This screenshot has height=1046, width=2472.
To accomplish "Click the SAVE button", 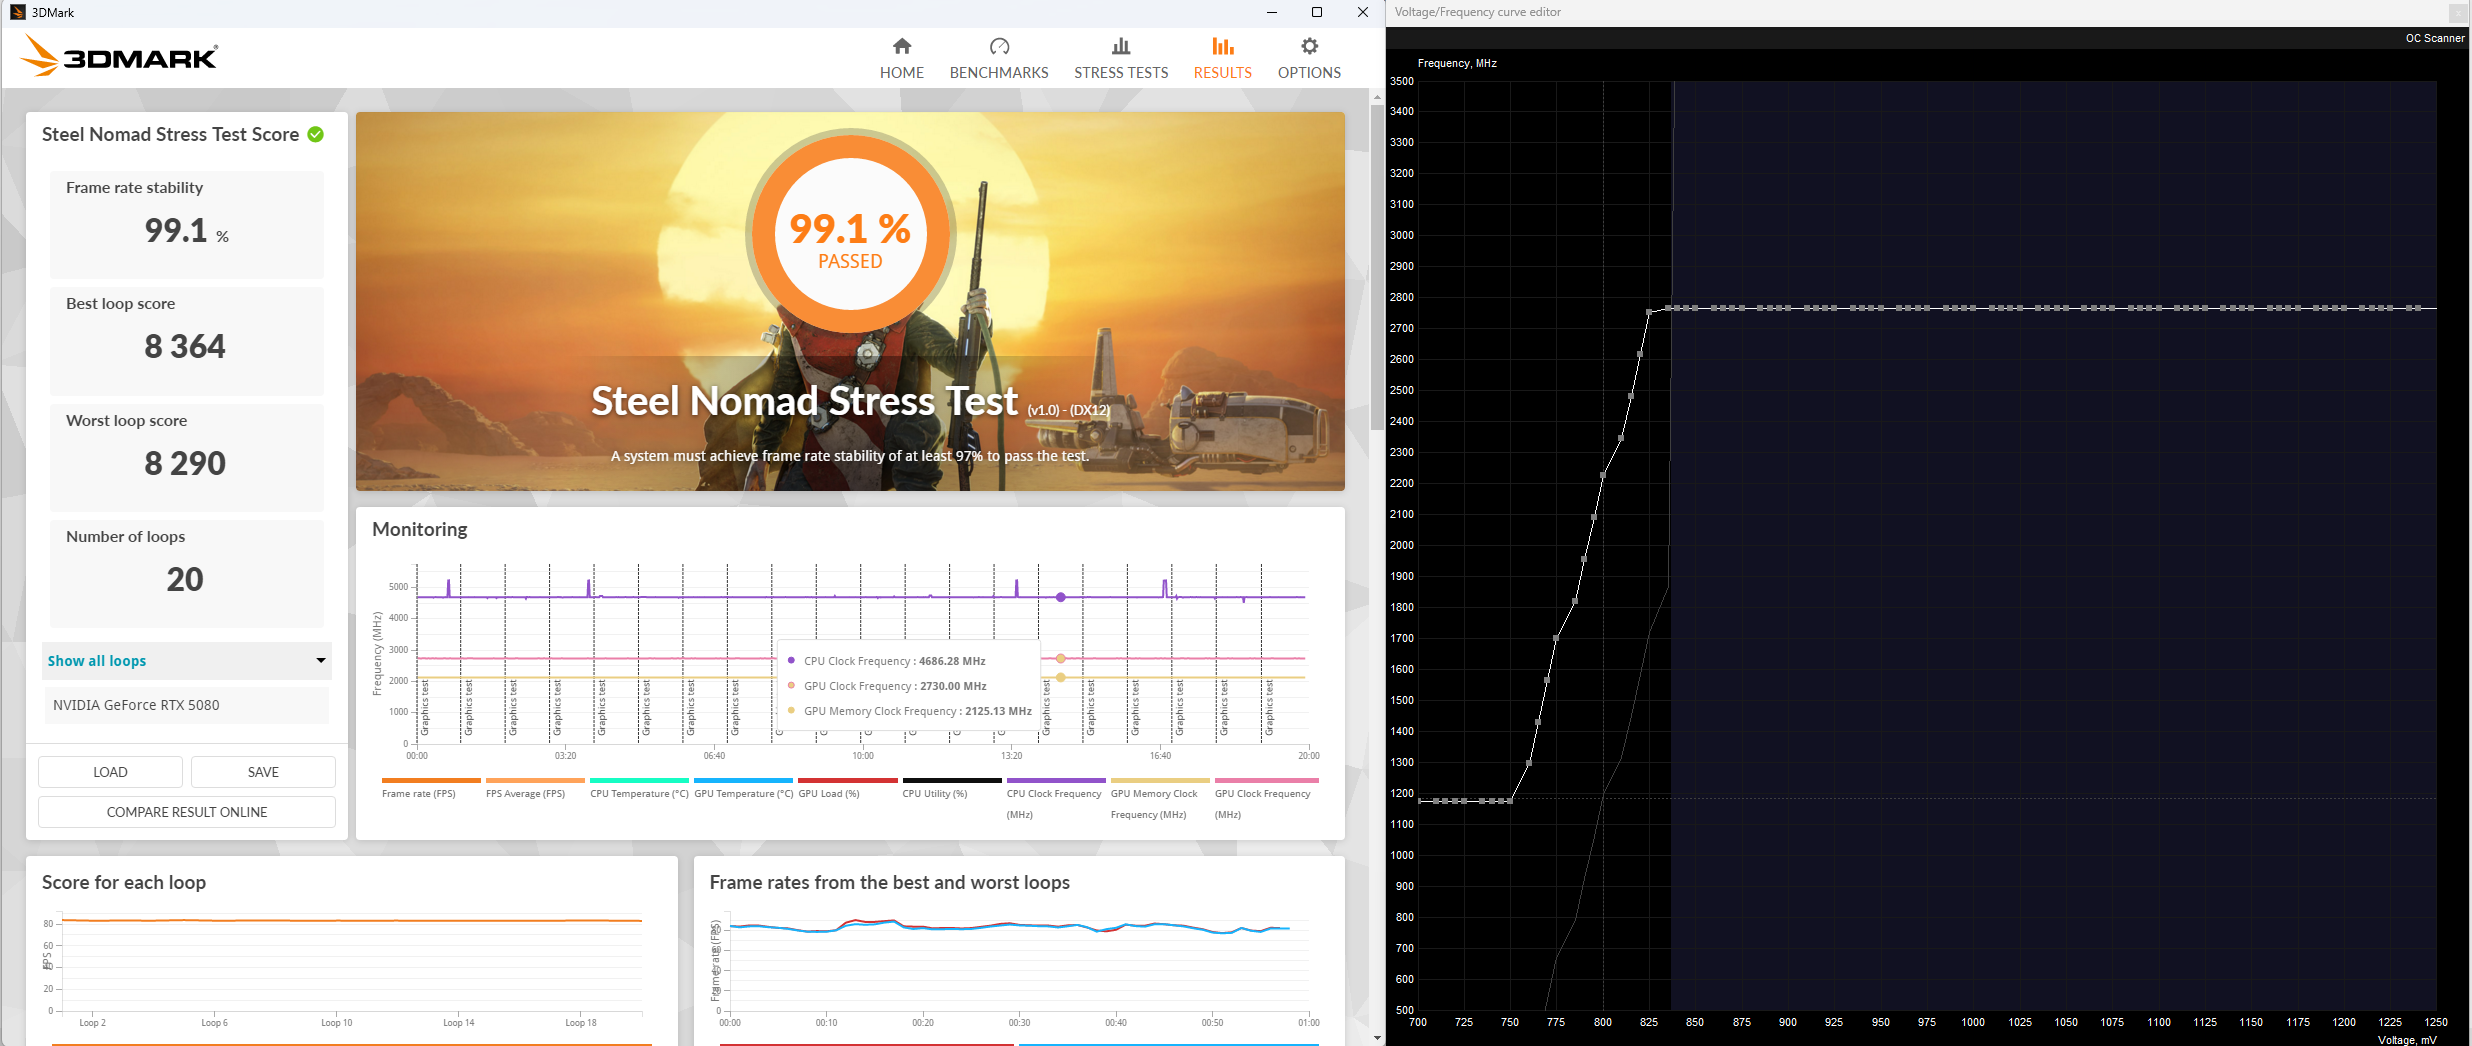I will click(x=263, y=772).
